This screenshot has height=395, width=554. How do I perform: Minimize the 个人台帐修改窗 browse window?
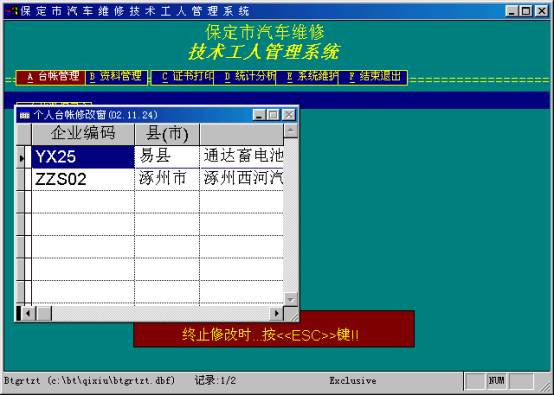pos(259,115)
